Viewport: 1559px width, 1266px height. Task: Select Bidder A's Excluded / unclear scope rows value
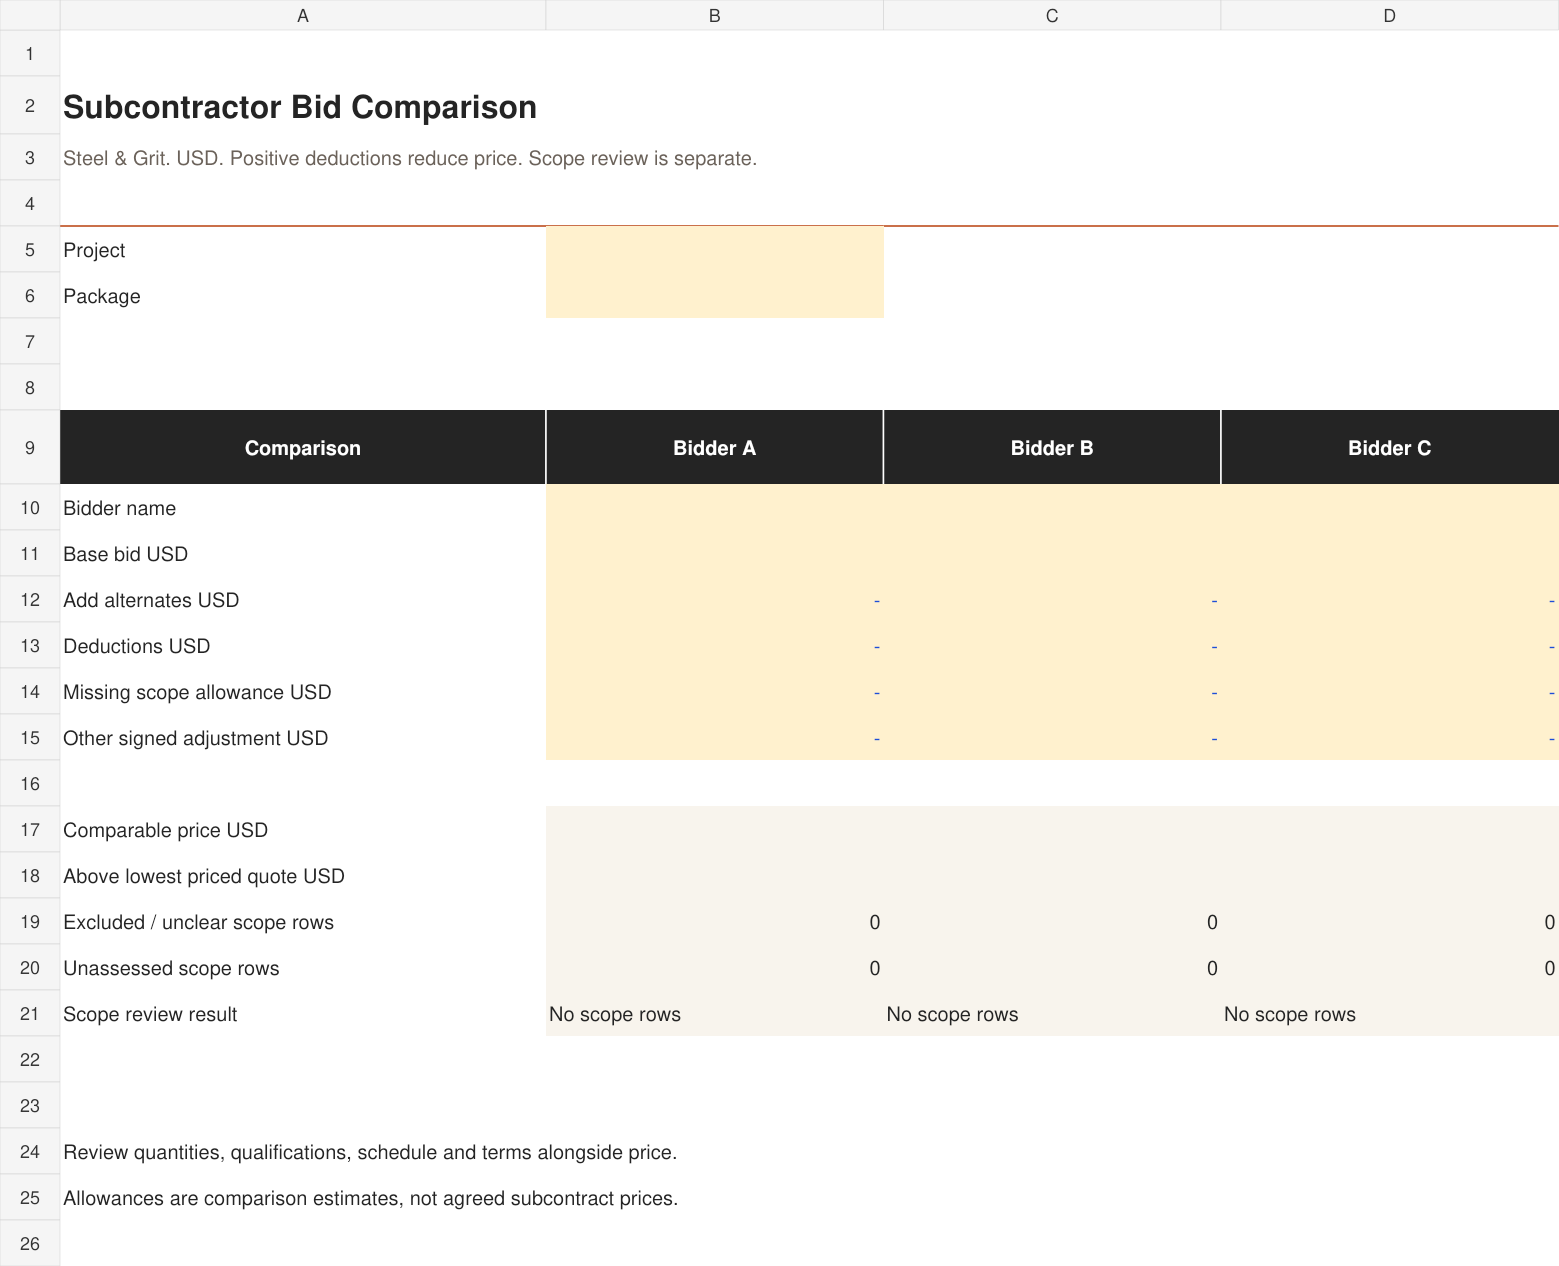pos(714,922)
